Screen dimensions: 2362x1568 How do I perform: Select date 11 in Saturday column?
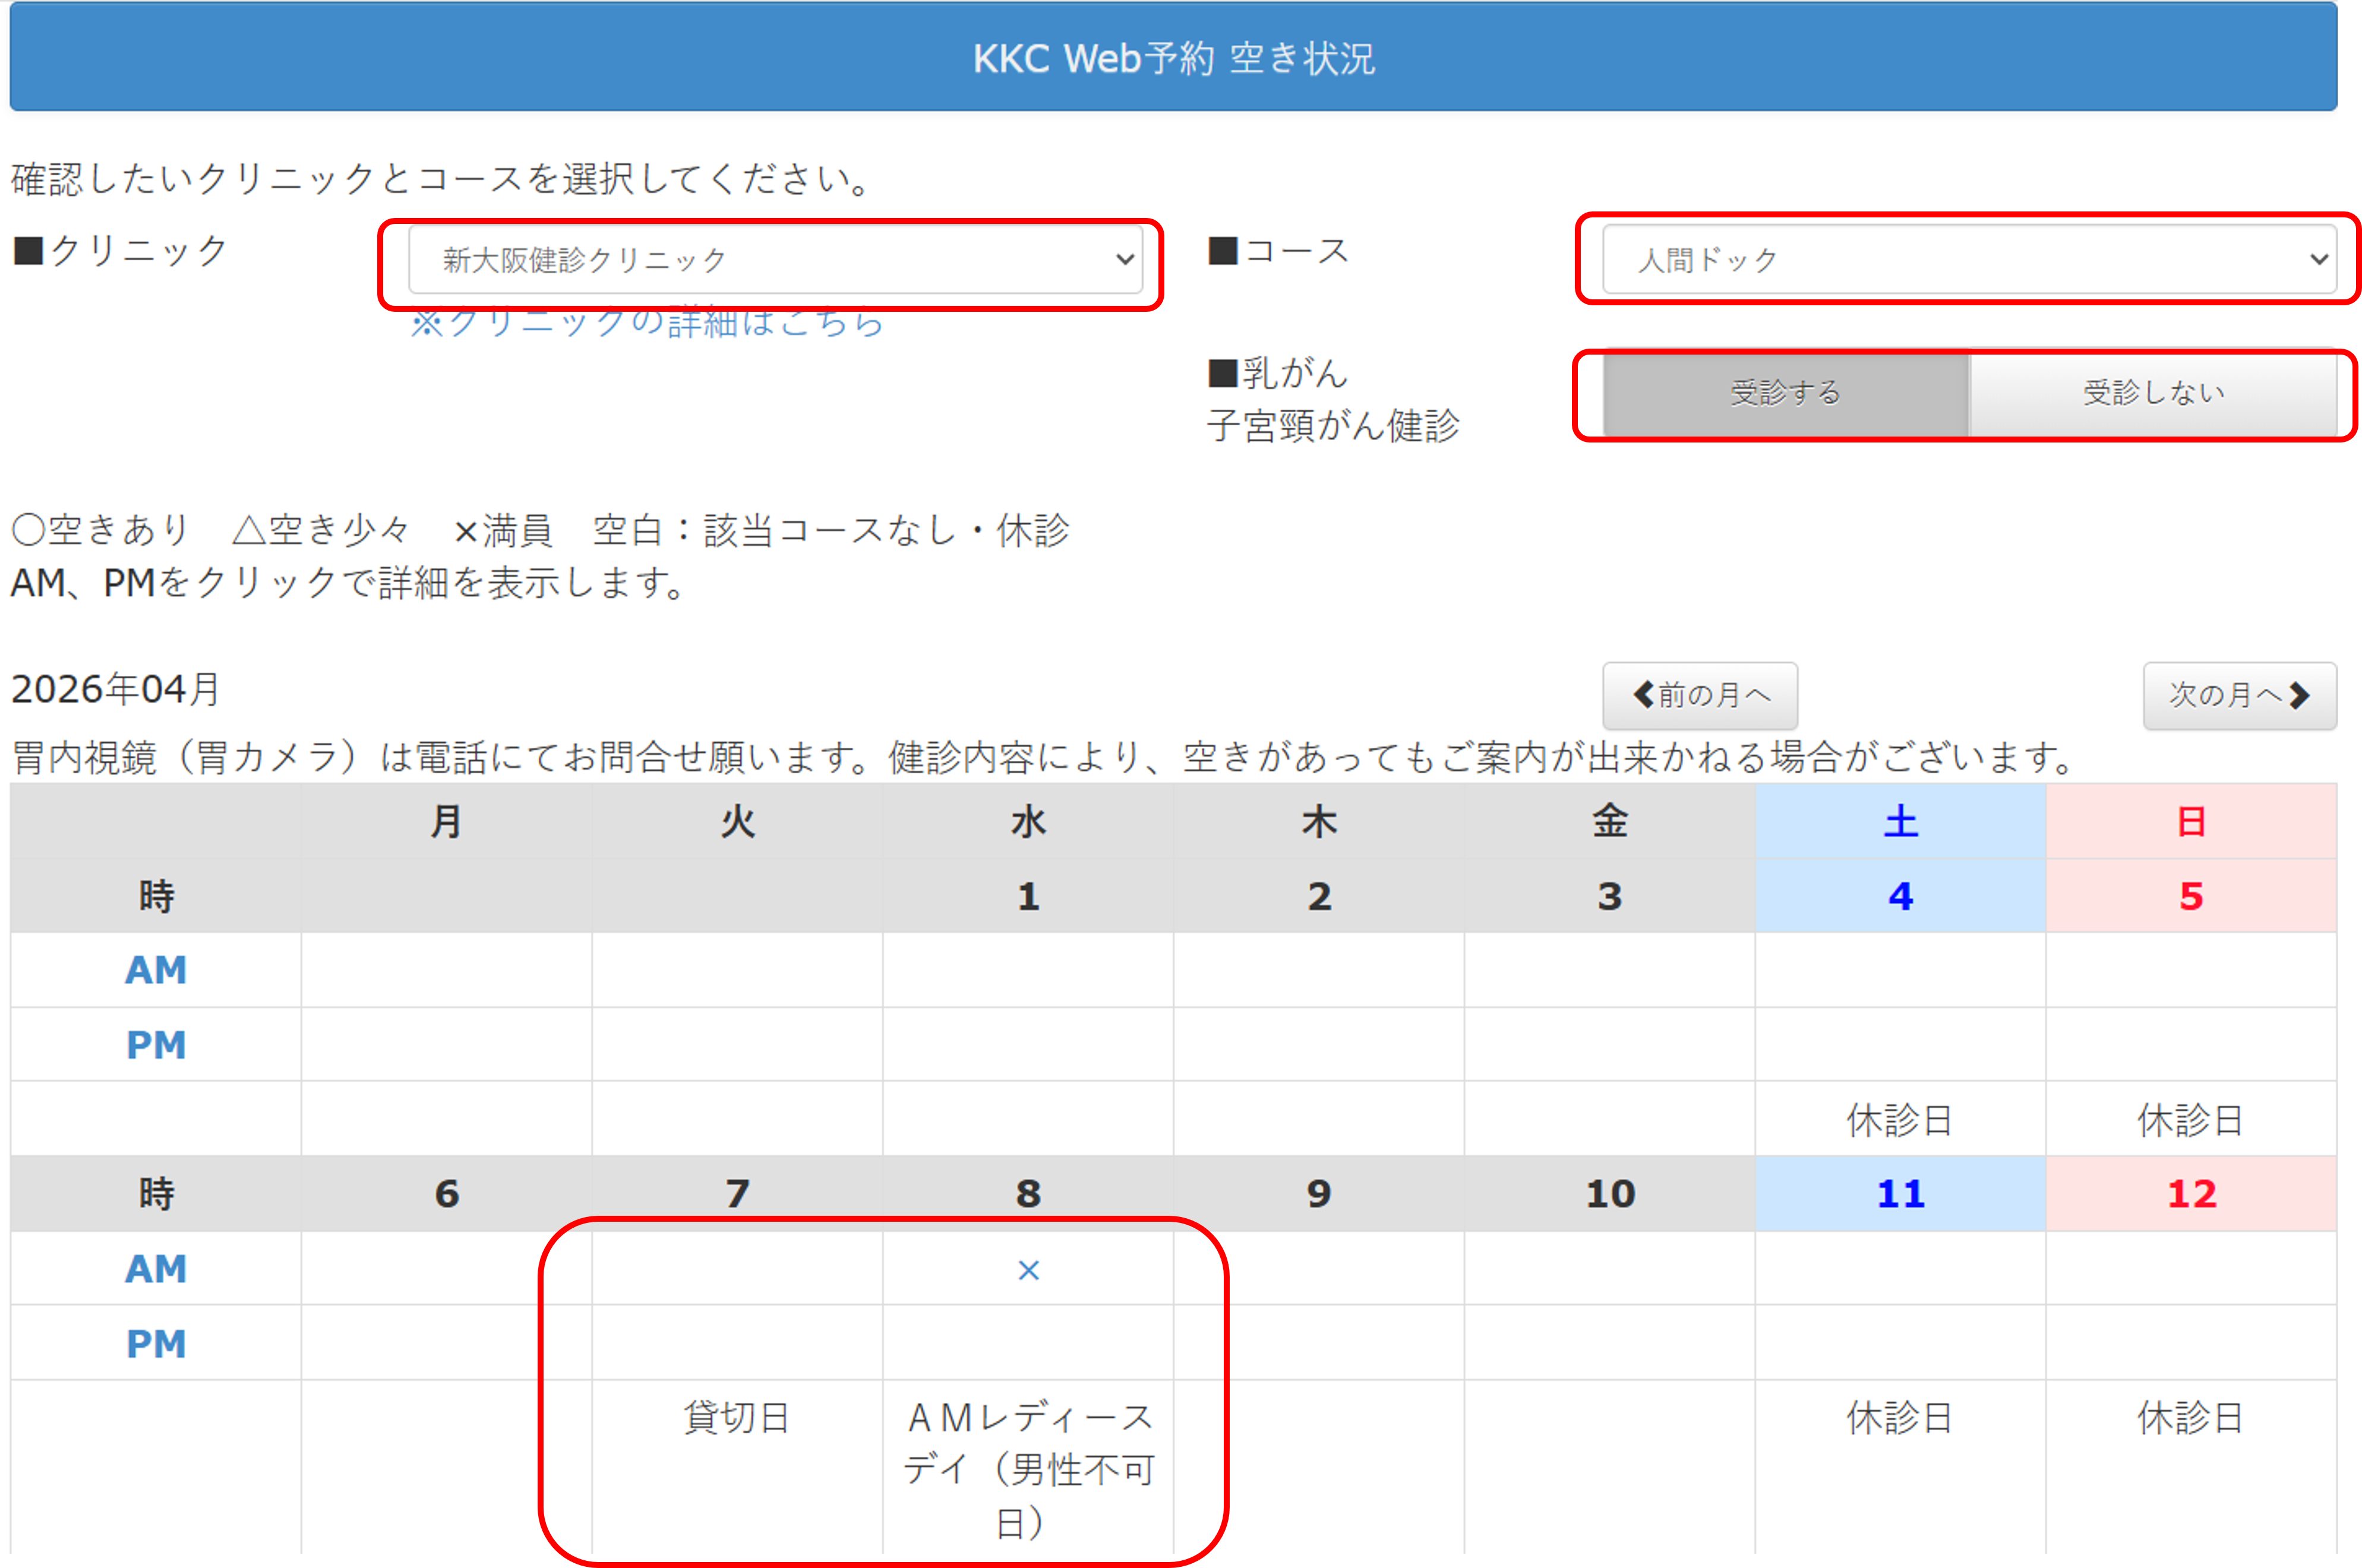(1900, 1194)
